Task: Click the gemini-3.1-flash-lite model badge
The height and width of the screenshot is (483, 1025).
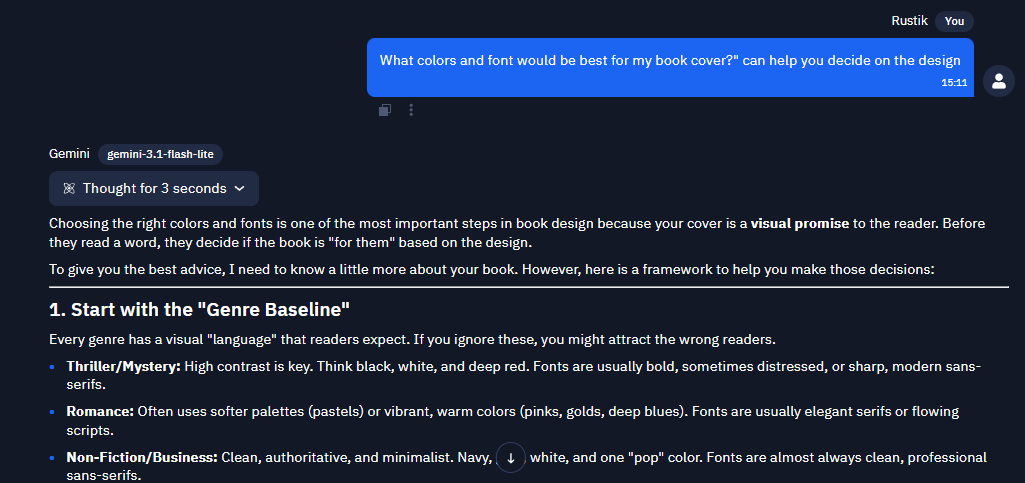Action: [160, 154]
